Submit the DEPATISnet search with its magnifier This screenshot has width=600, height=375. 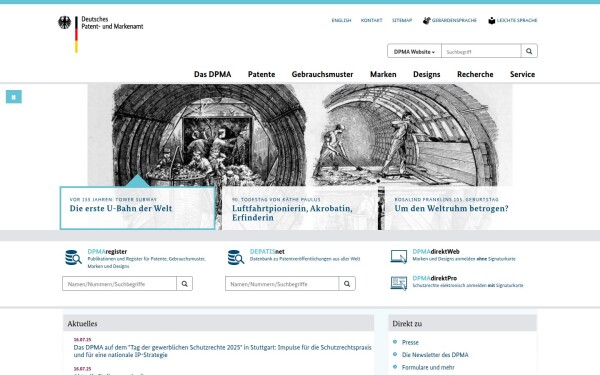[x=347, y=284]
